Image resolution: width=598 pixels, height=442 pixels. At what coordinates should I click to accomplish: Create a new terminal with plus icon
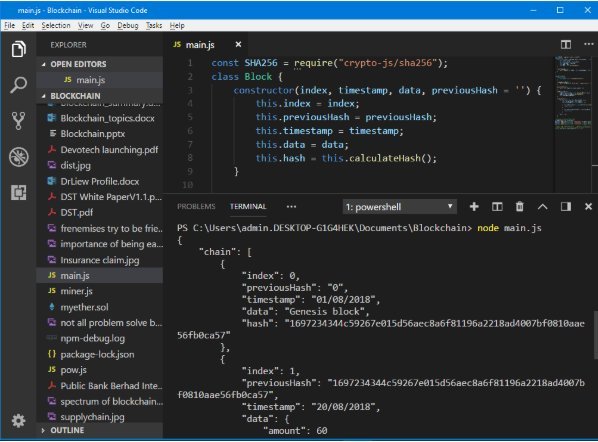(474, 207)
